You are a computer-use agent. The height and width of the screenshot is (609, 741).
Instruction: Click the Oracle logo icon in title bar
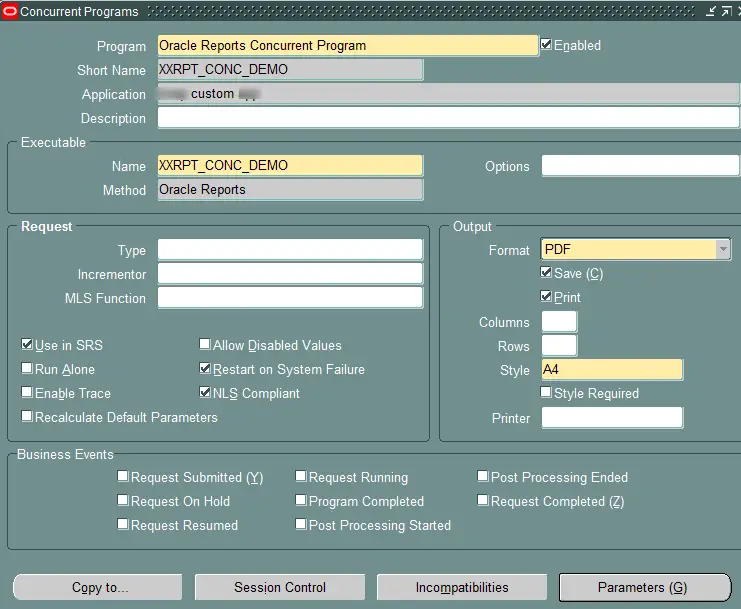pos(9,11)
